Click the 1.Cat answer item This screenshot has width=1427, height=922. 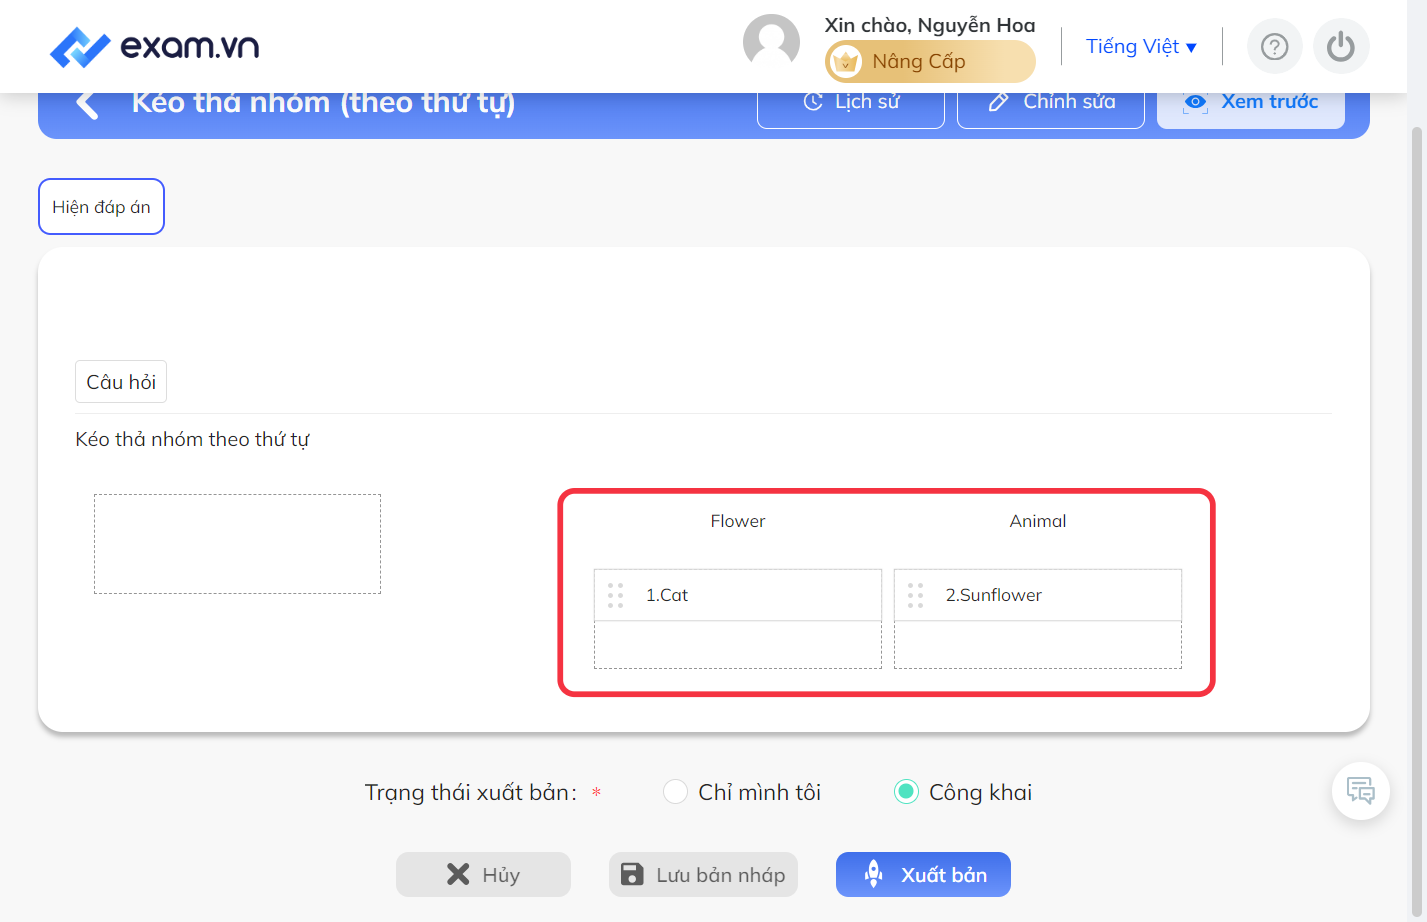(x=738, y=595)
